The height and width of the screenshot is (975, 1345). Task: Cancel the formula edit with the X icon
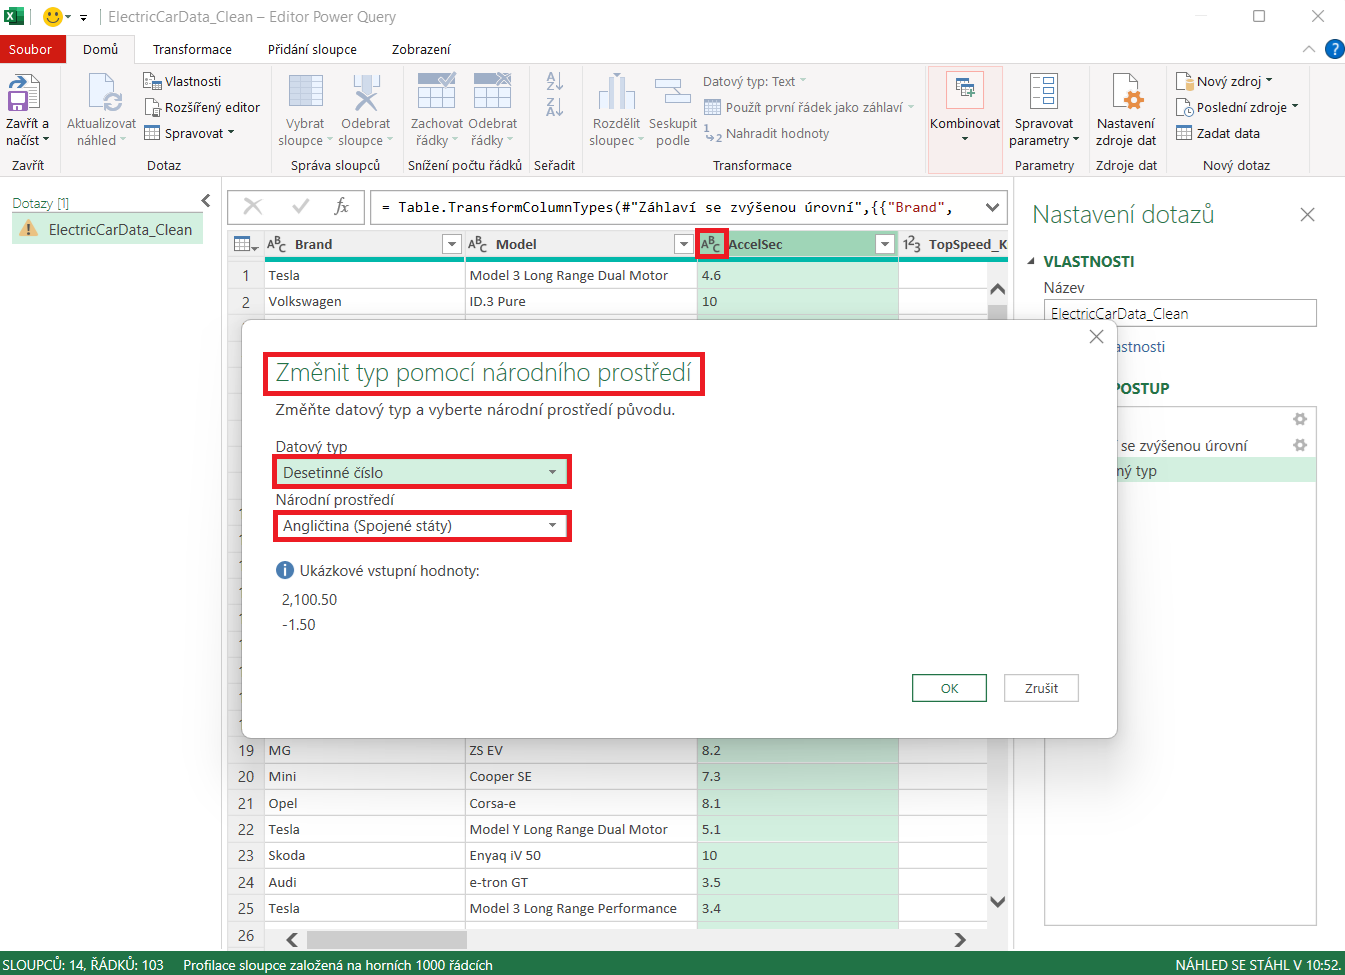tap(253, 206)
